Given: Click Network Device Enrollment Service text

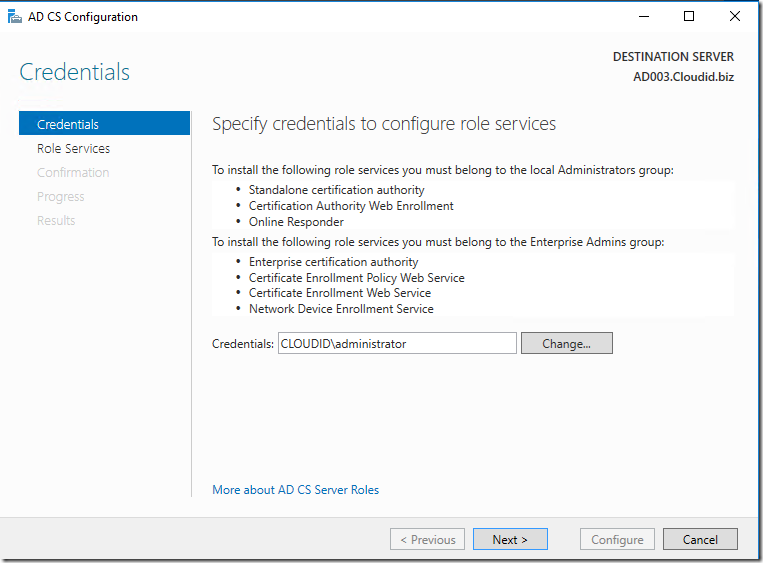Looking at the screenshot, I should click(341, 309).
